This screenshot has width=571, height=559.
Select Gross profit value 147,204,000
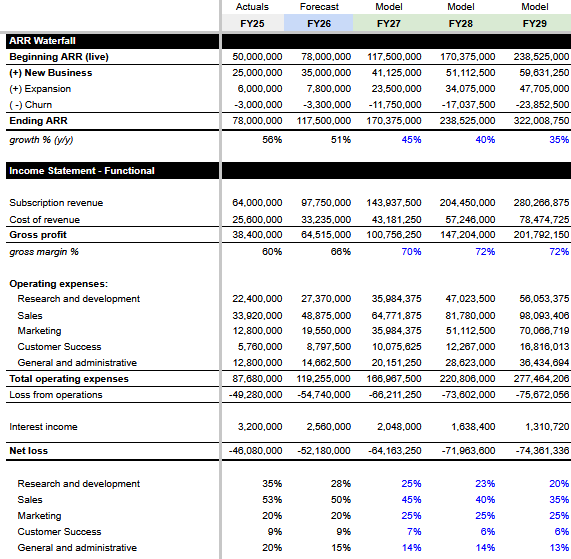(x=468, y=235)
